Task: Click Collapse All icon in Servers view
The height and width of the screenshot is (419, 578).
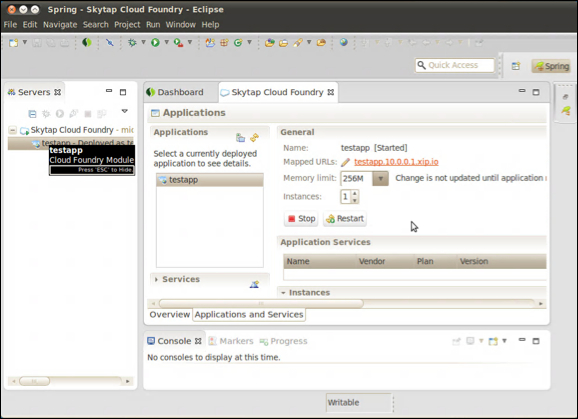Action: (x=32, y=114)
